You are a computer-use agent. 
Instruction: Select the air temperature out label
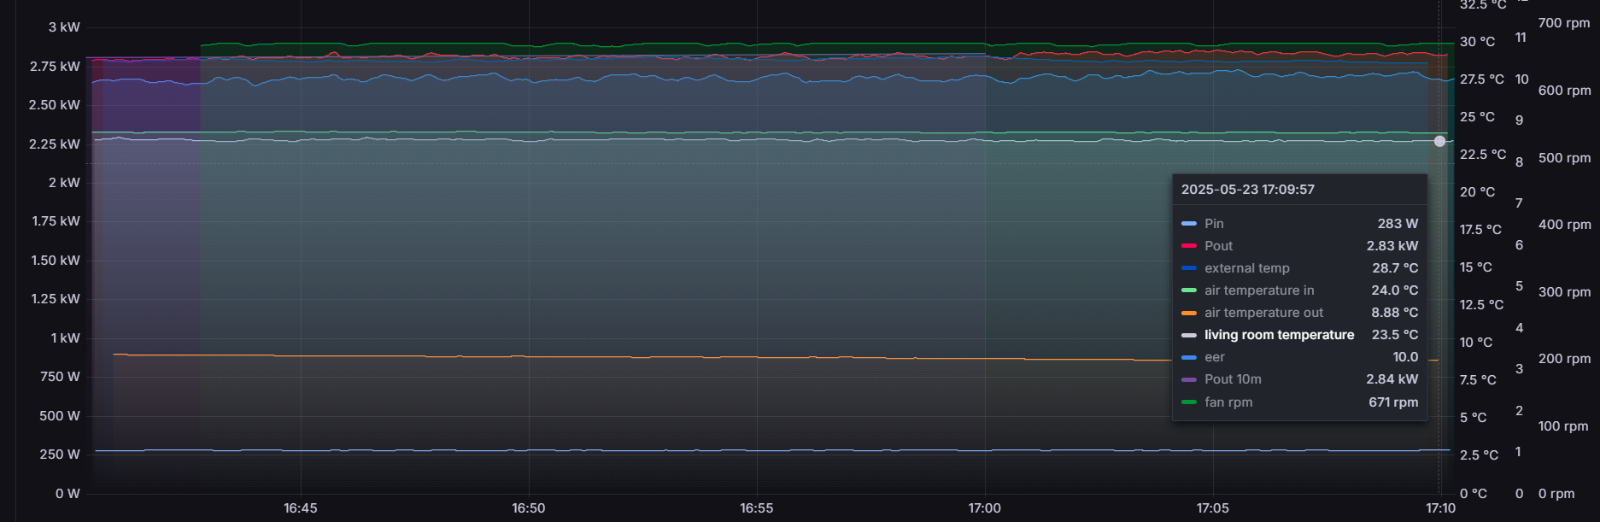(x=1264, y=313)
